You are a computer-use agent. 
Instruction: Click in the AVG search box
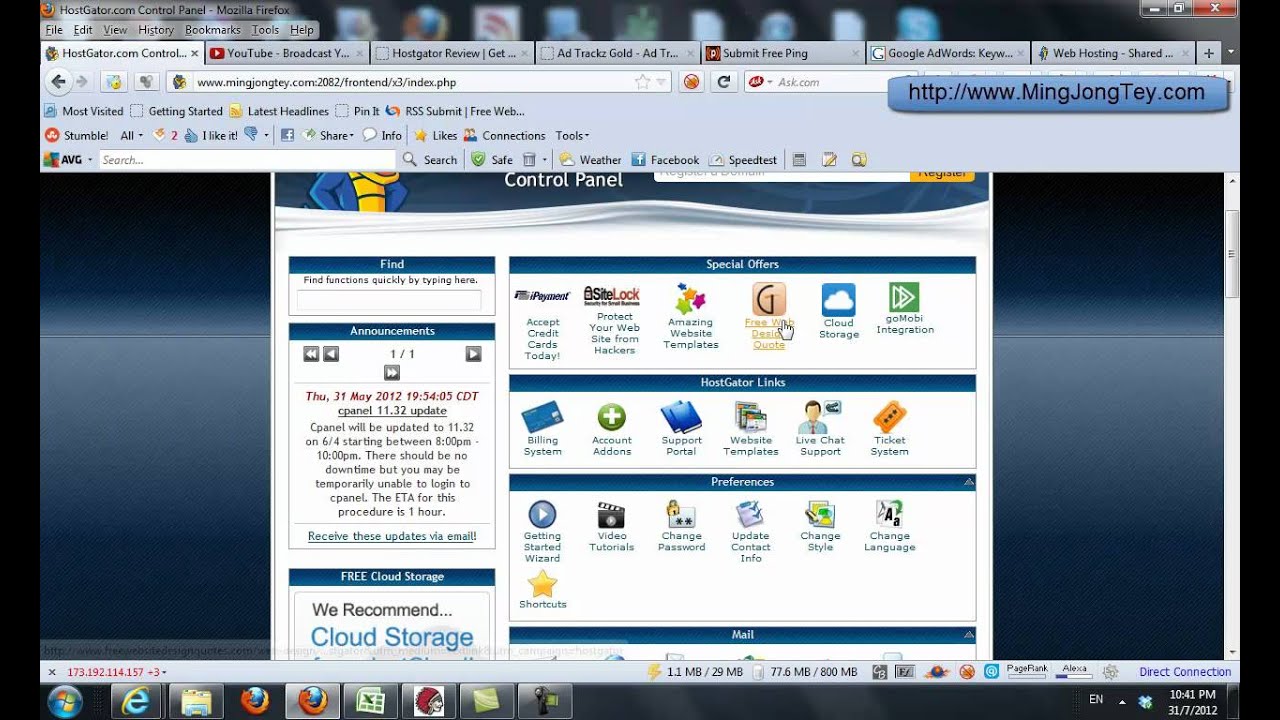coord(248,160)
